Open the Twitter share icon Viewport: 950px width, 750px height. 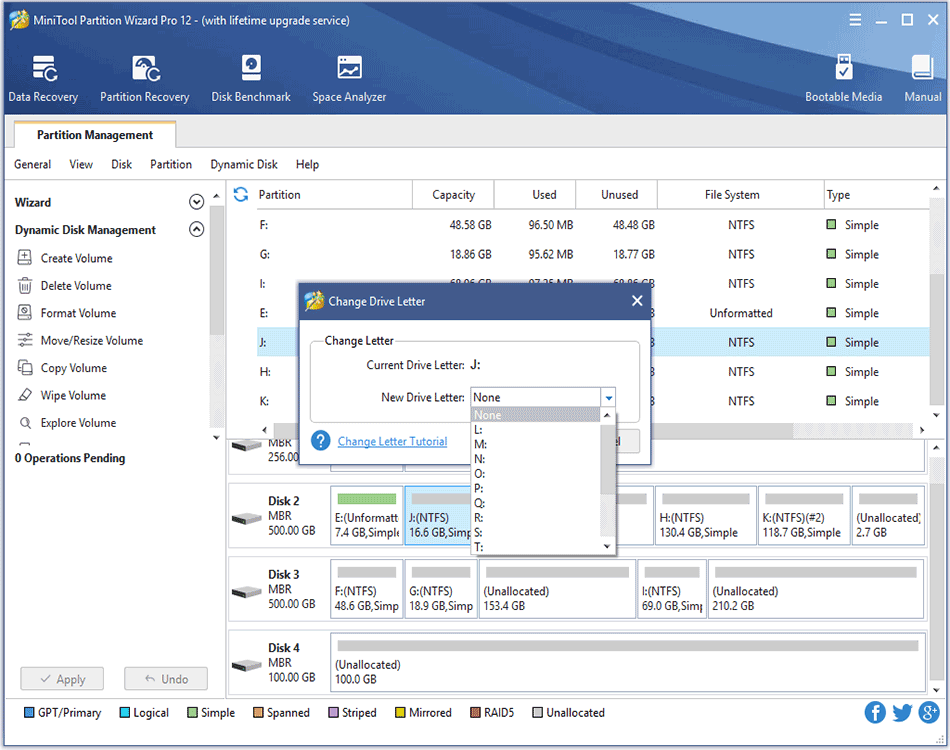click(902, 712)
